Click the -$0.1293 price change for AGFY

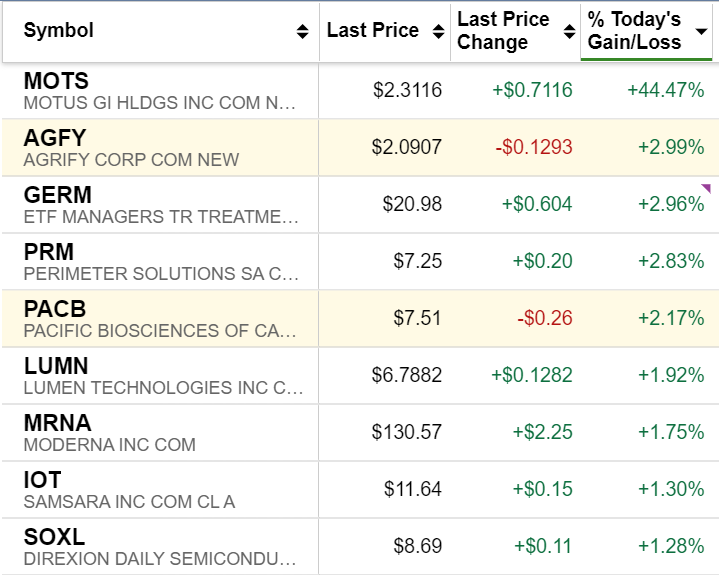click(x=533, y=148)
